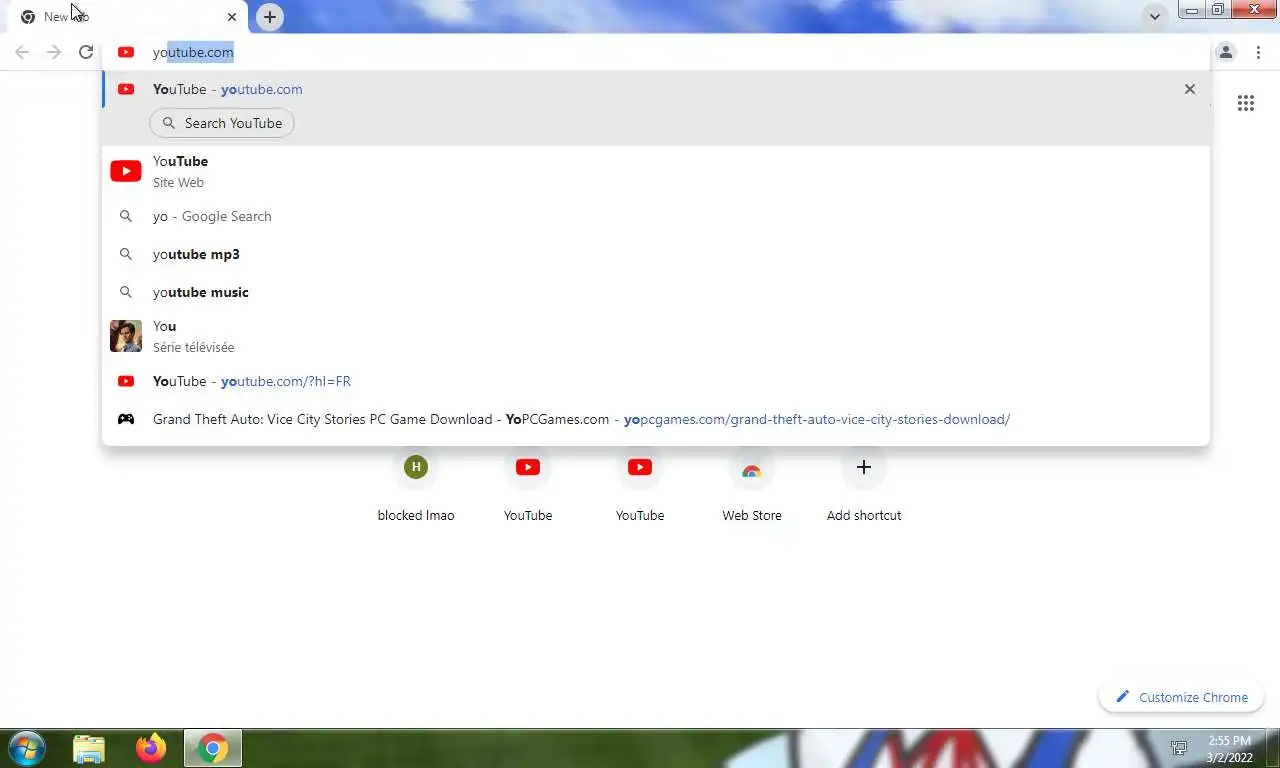Image resolution: width=1280 pixels, height=768 pixels.
Task: Select the youtube.com/?hl=FR suggestion
Action: [x=656, y=381]
